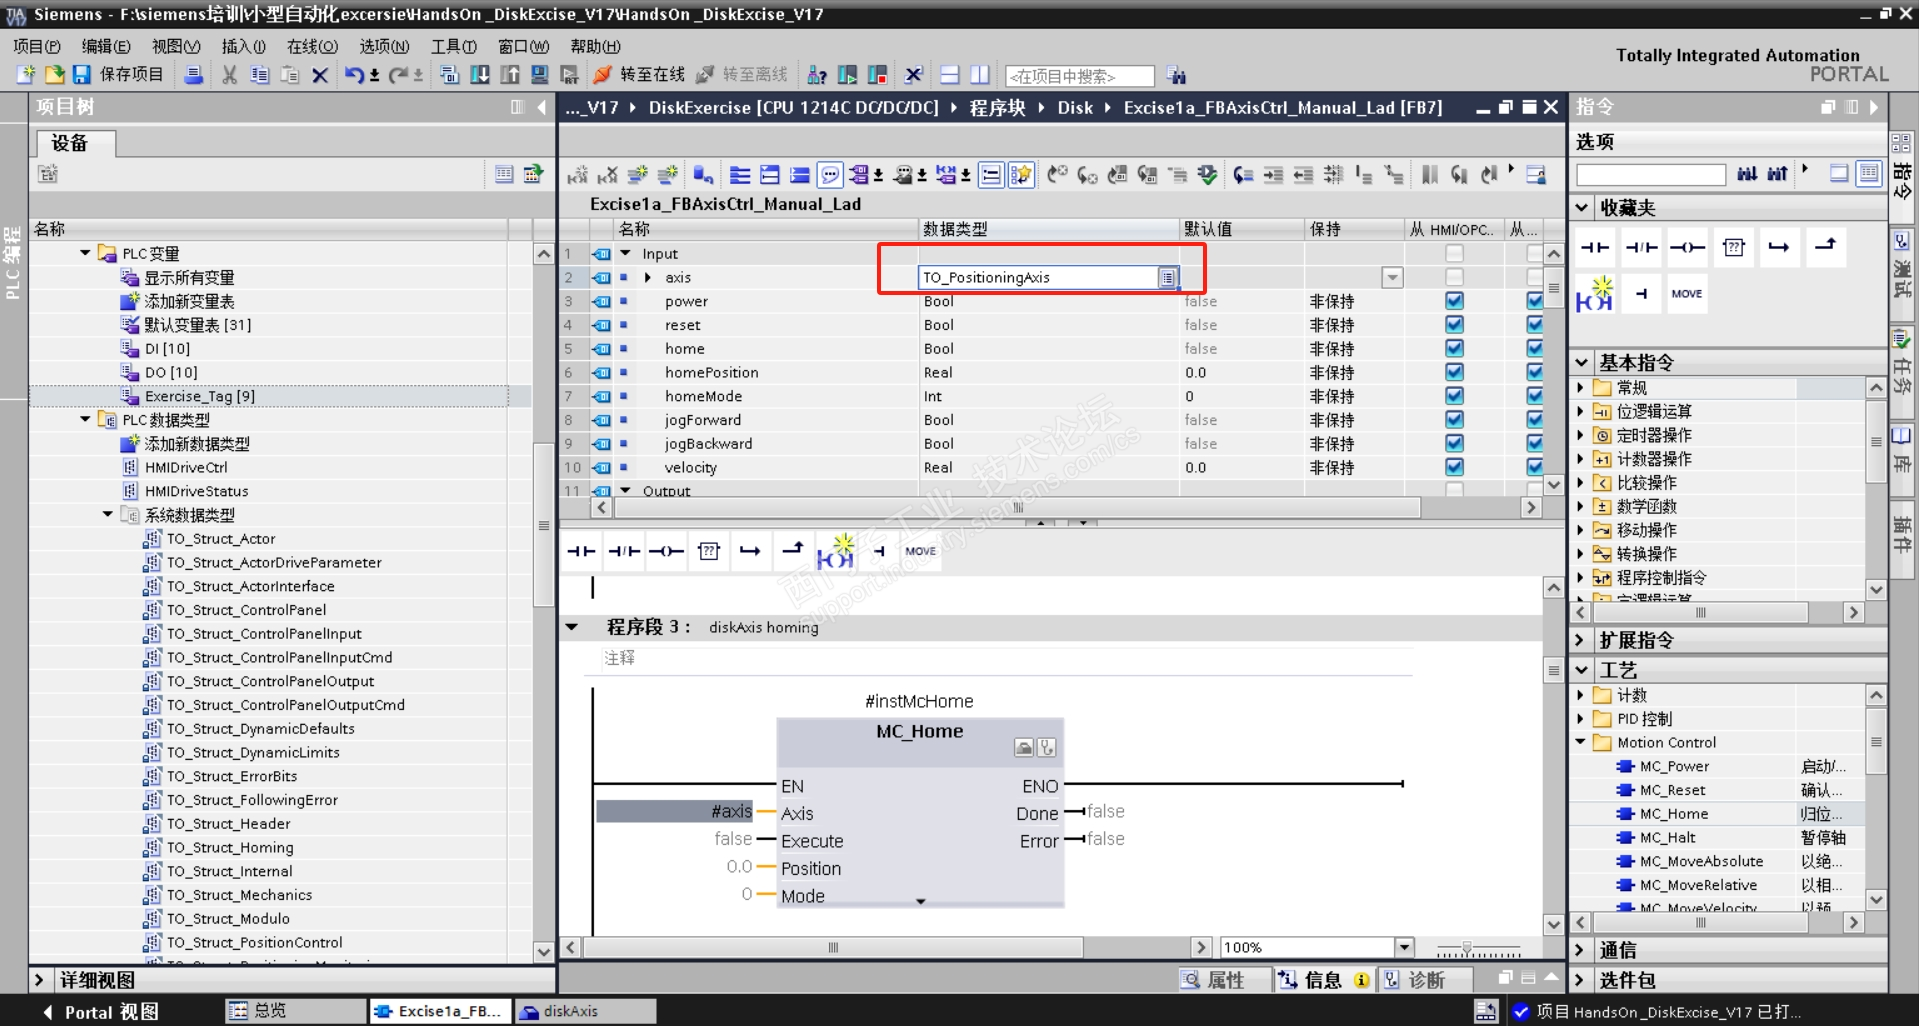Toggle HMI/OPC accessible checkbox for reset row
The image size is (1919, 1026).
pyautogui.click(x=1454, y=325)
